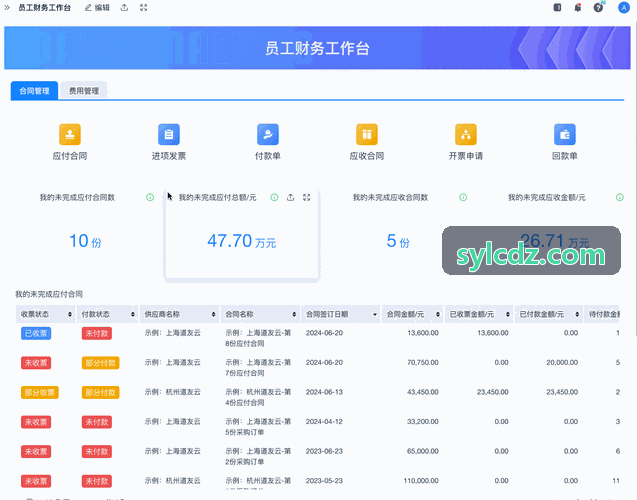The height and width of the screenshot is (500, 637).
Task: Click the date 2023-05-23
Action: click(x=324, y=481)
